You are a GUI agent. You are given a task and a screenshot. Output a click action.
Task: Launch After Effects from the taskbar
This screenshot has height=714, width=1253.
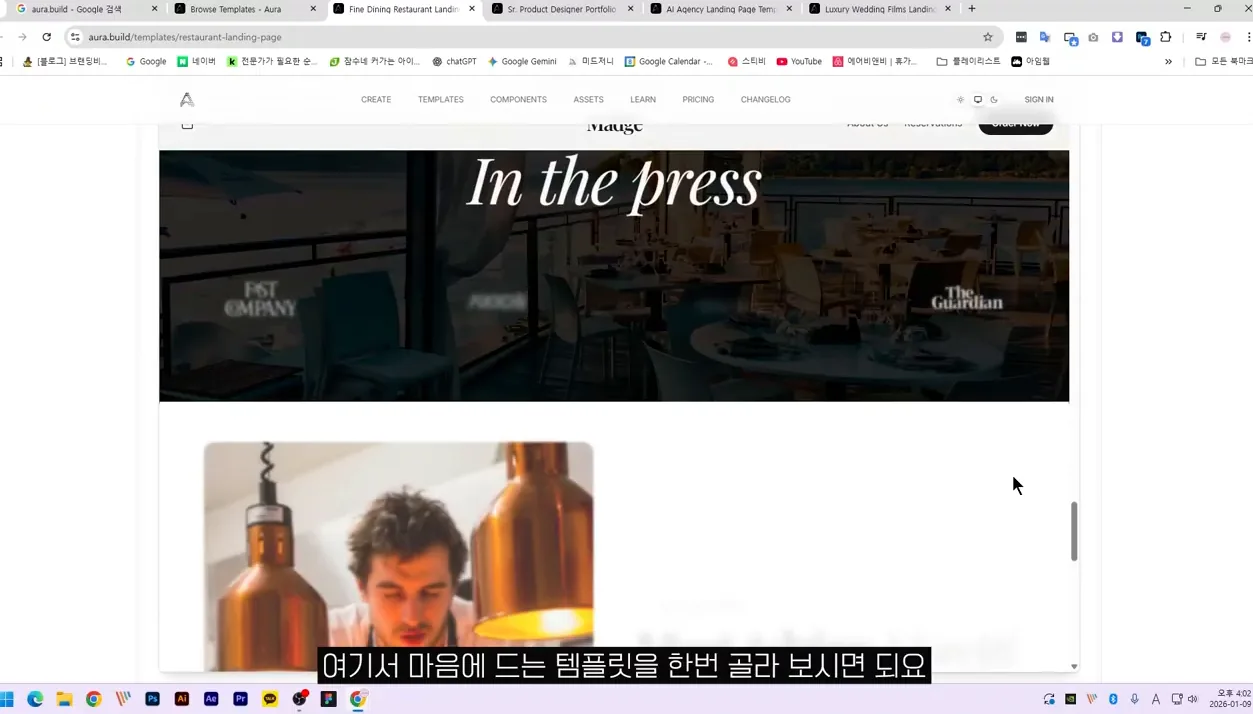coord(211,699)
